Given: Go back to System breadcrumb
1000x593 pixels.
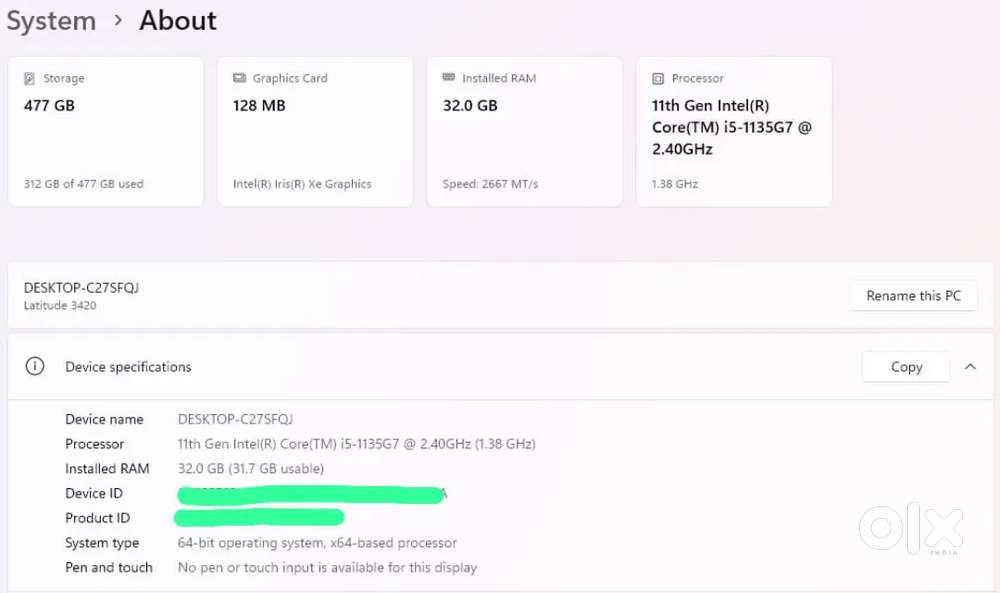Looking at the screenshot, I should point(51,21).
